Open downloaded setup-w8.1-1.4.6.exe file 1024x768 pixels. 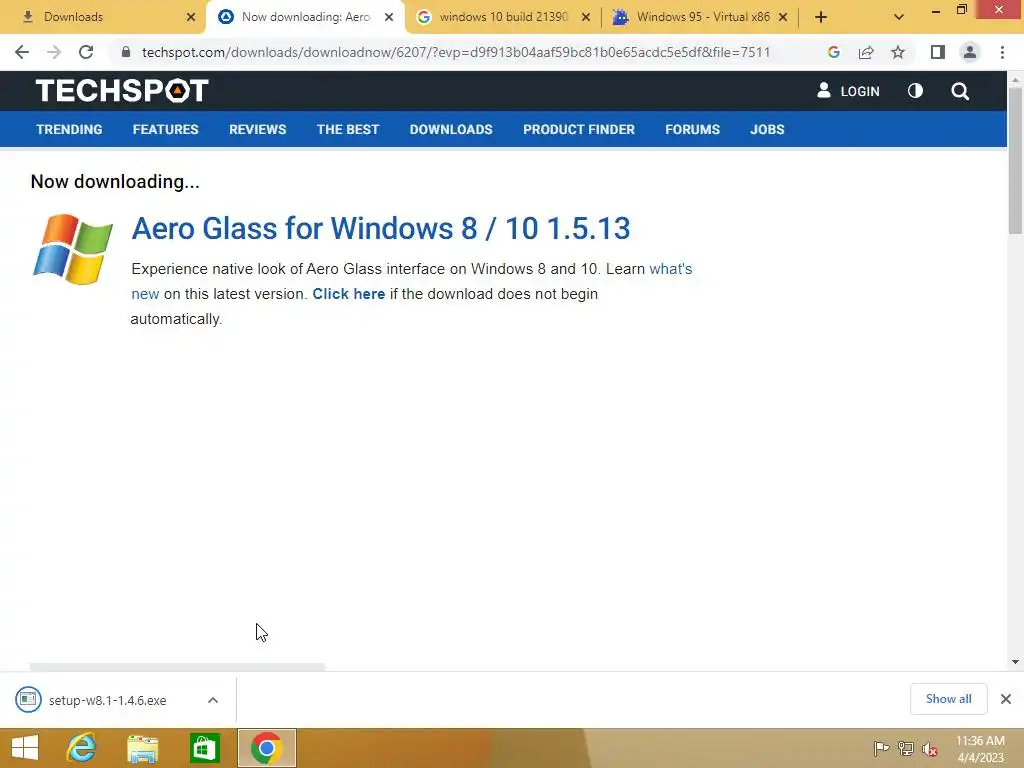[108, 700]
